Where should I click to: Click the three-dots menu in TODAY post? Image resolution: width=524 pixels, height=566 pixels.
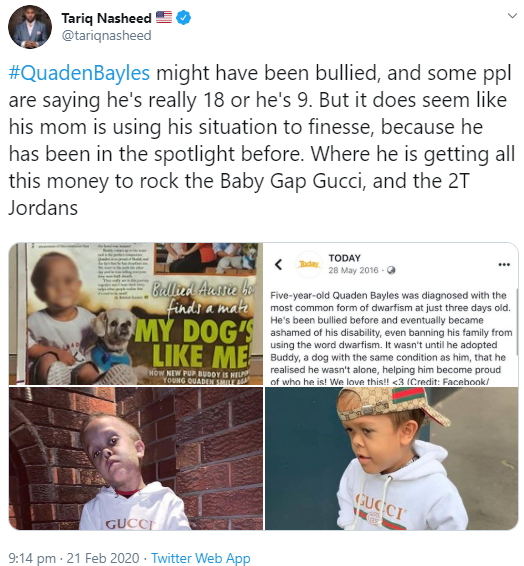coord(504,265)
